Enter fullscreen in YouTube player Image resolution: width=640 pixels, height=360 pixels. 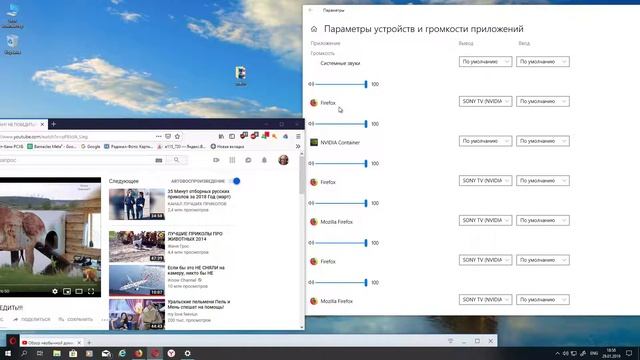point(91,291)
